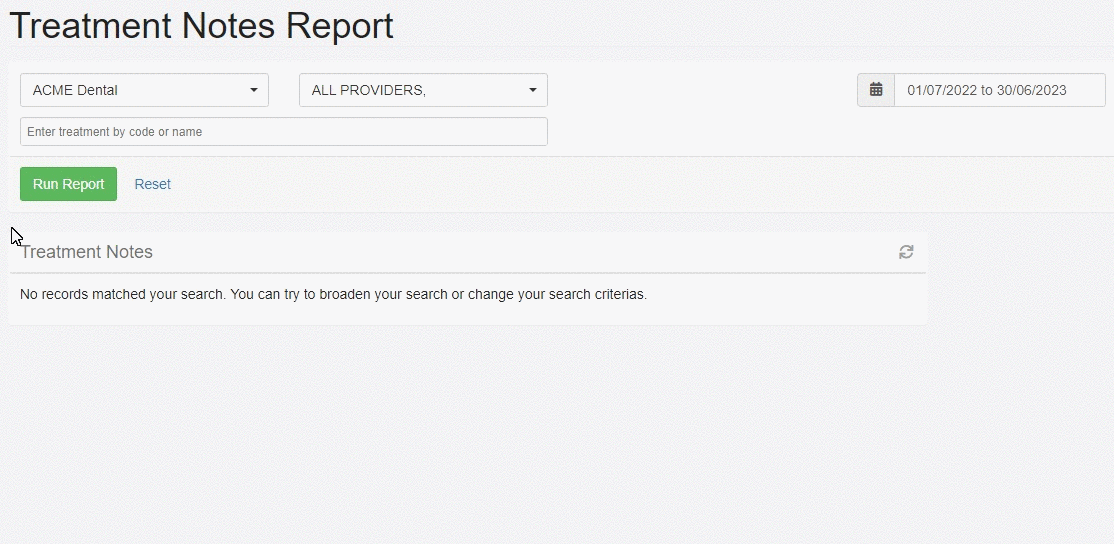Open the date range picker field
This screenshot has height=544, width=1114.
tap(1000, 90)
